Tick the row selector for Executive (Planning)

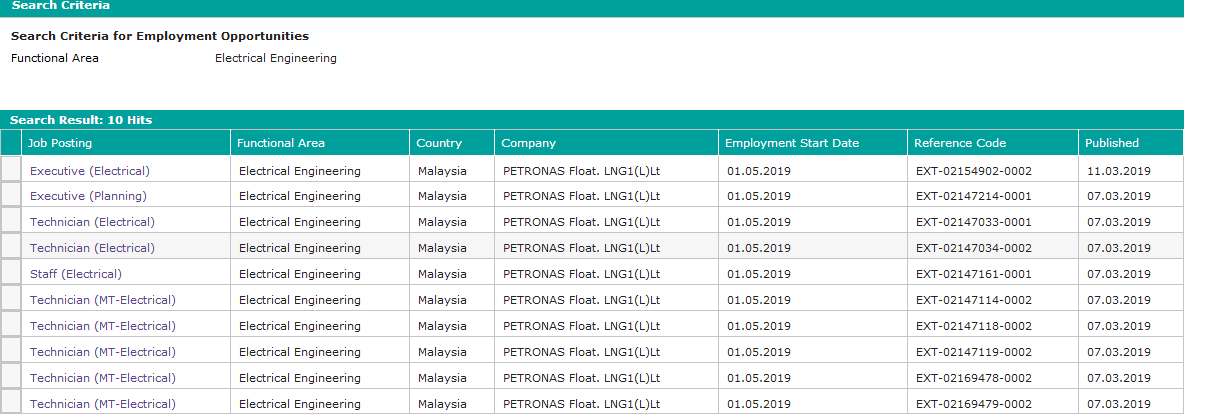(x=11, y=196)
